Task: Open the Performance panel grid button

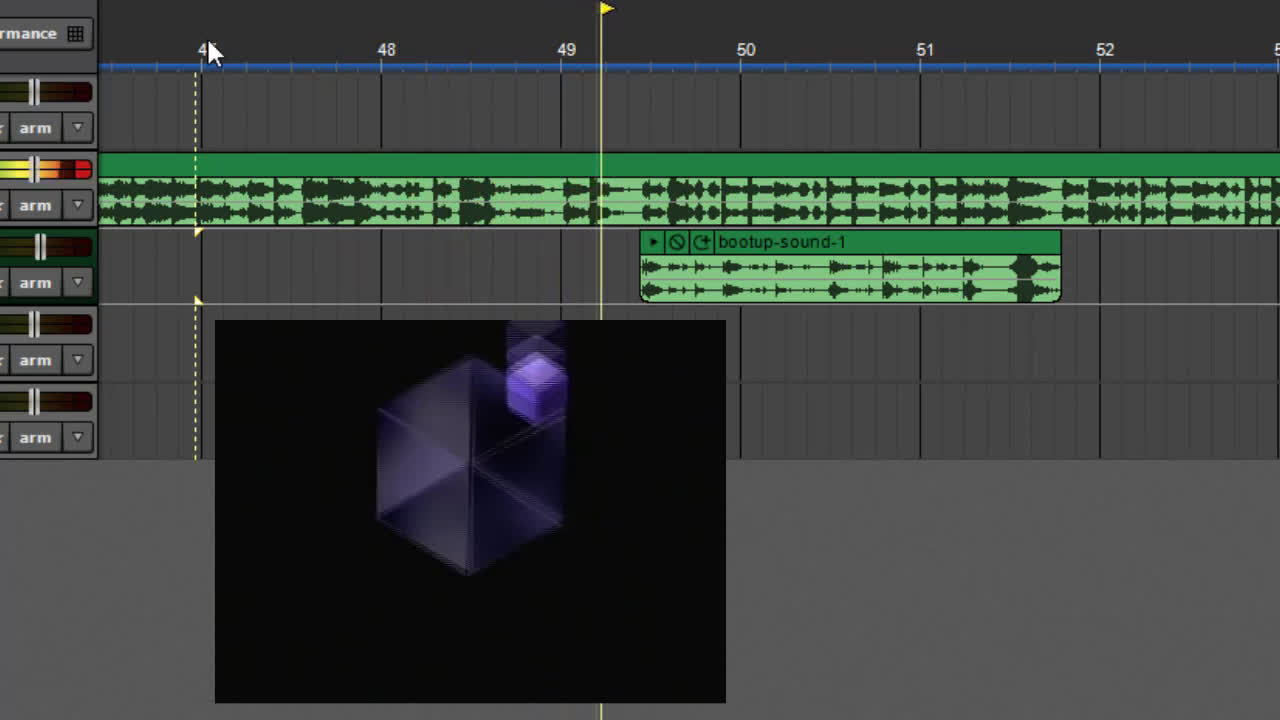Action: pos(75,34)
